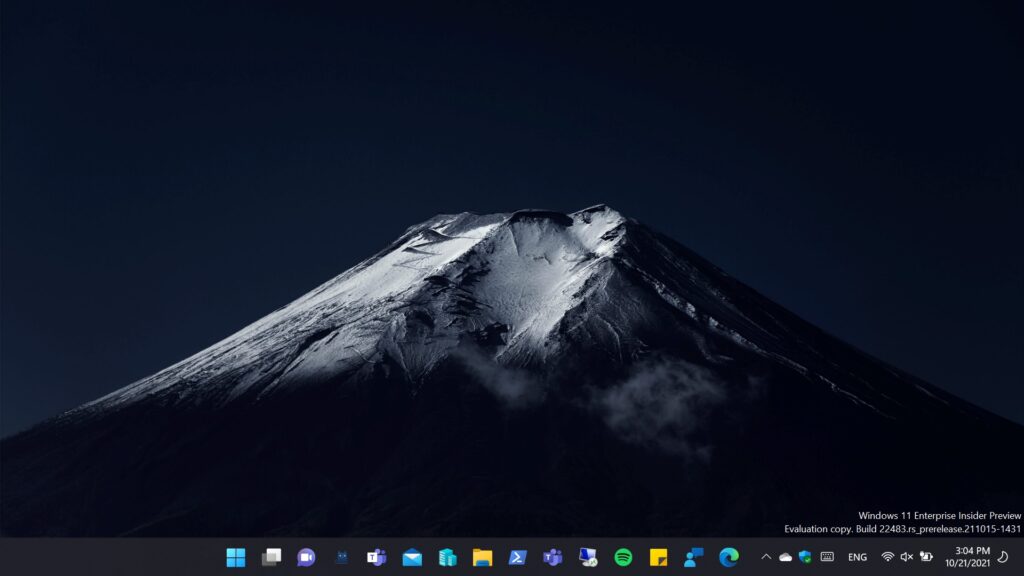
Task: Launch Spotify from the taskbar
Action: click(623, 557)
